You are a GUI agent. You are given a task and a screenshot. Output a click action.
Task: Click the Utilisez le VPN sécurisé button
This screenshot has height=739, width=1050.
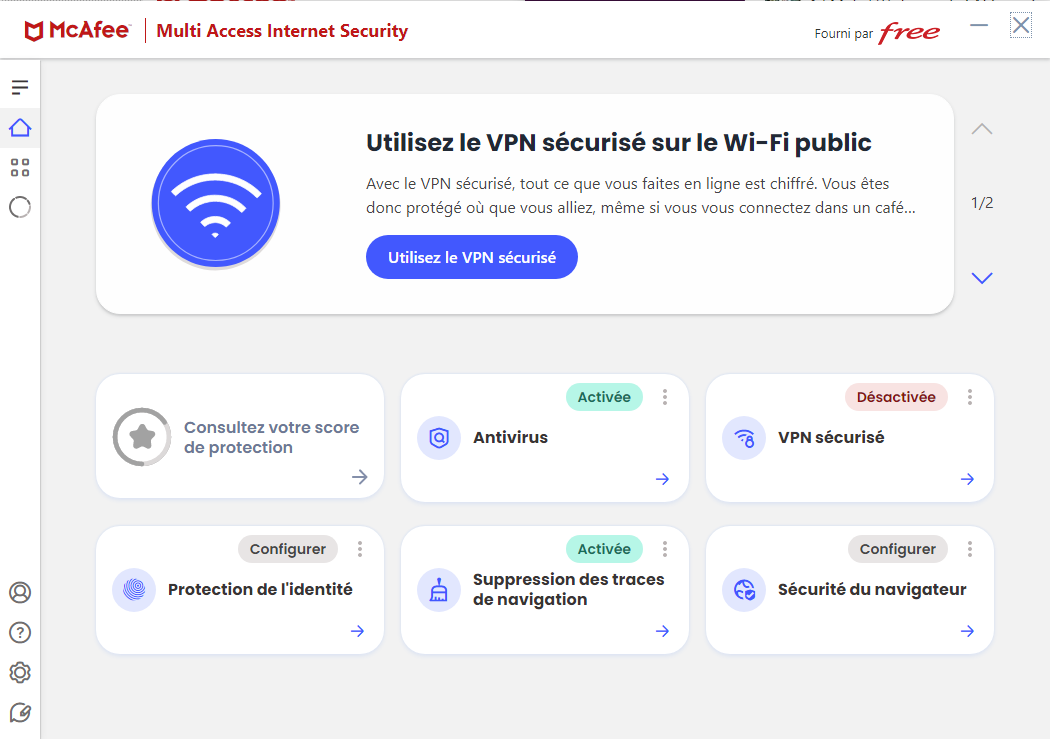(472, 257)
